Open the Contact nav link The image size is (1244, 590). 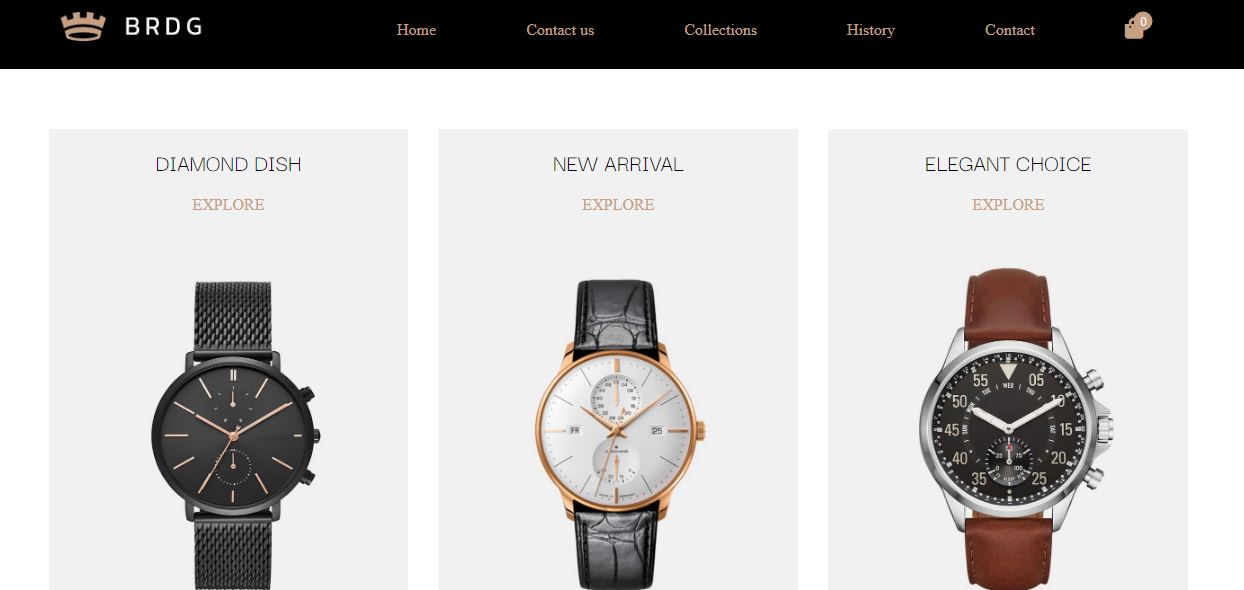1010,30
